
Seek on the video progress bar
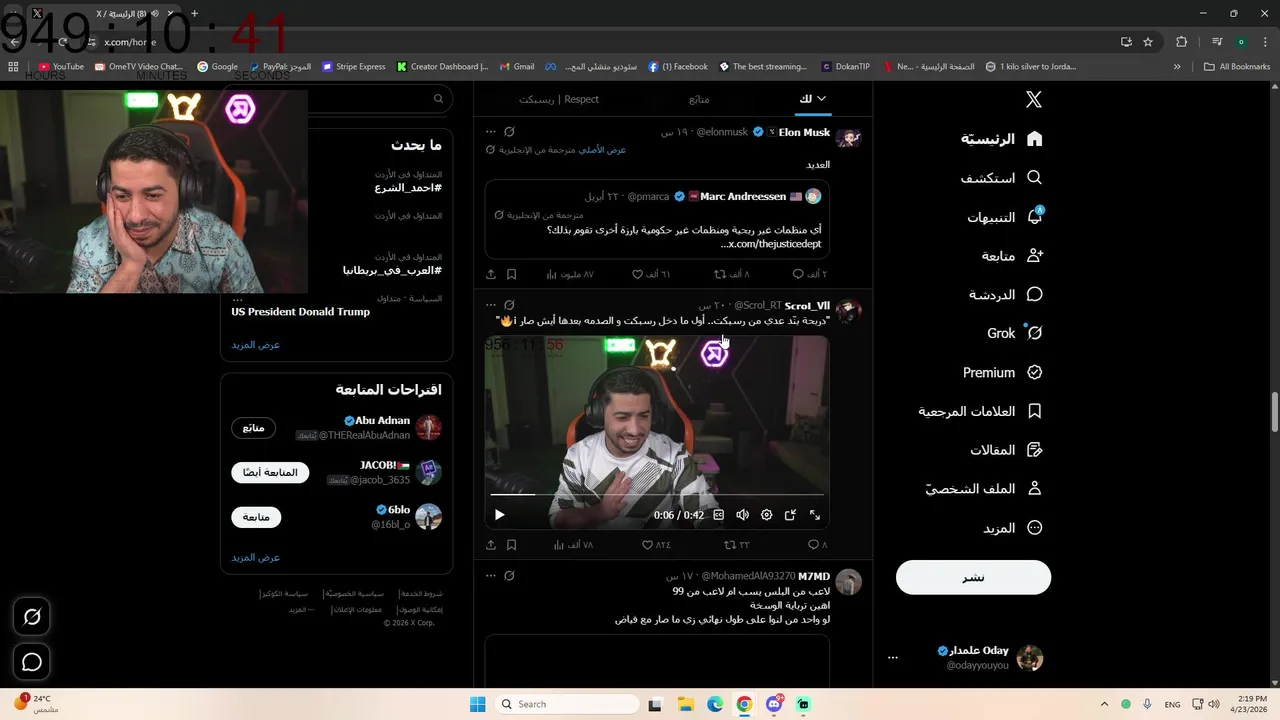[x=657, y=494]
